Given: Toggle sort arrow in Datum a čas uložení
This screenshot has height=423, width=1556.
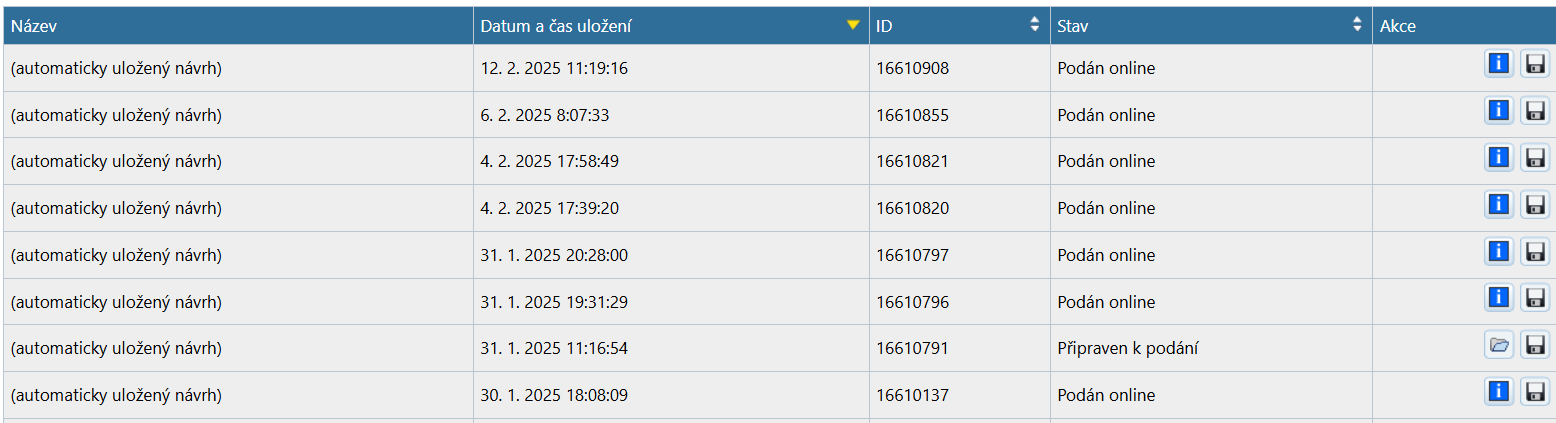Looking at the screenshot, I should click(853, 25).
